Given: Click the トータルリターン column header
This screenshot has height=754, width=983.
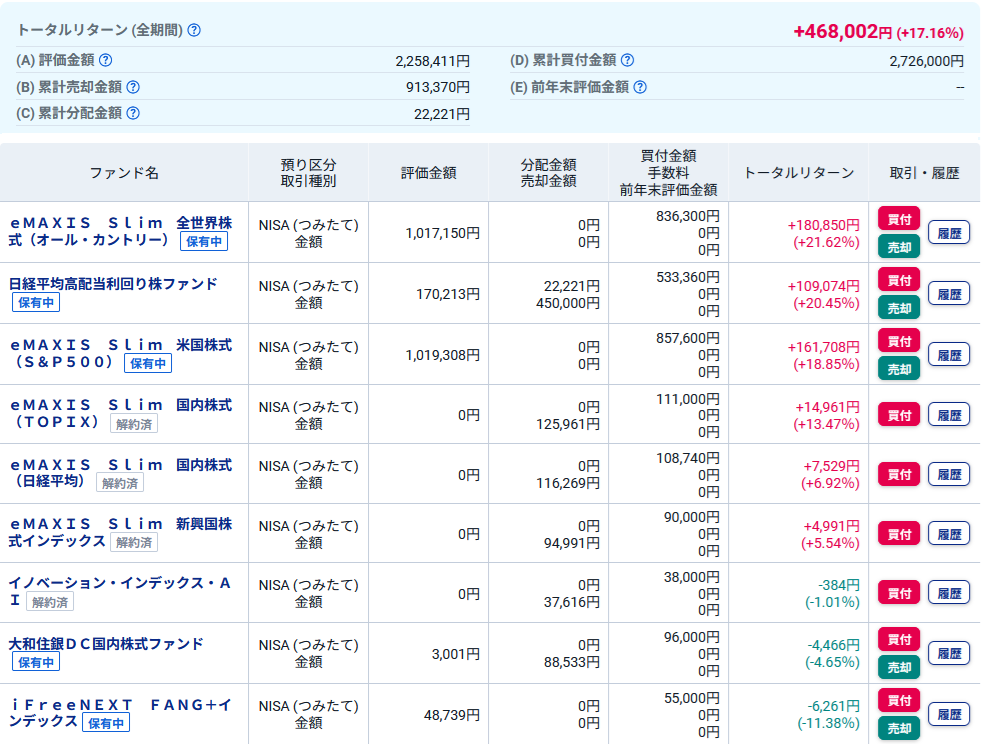Looking at the screenshot, I should click(799, 173).
